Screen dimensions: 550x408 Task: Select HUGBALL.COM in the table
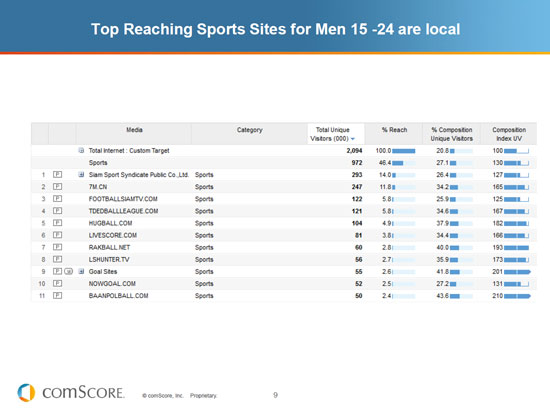point(110,223)
